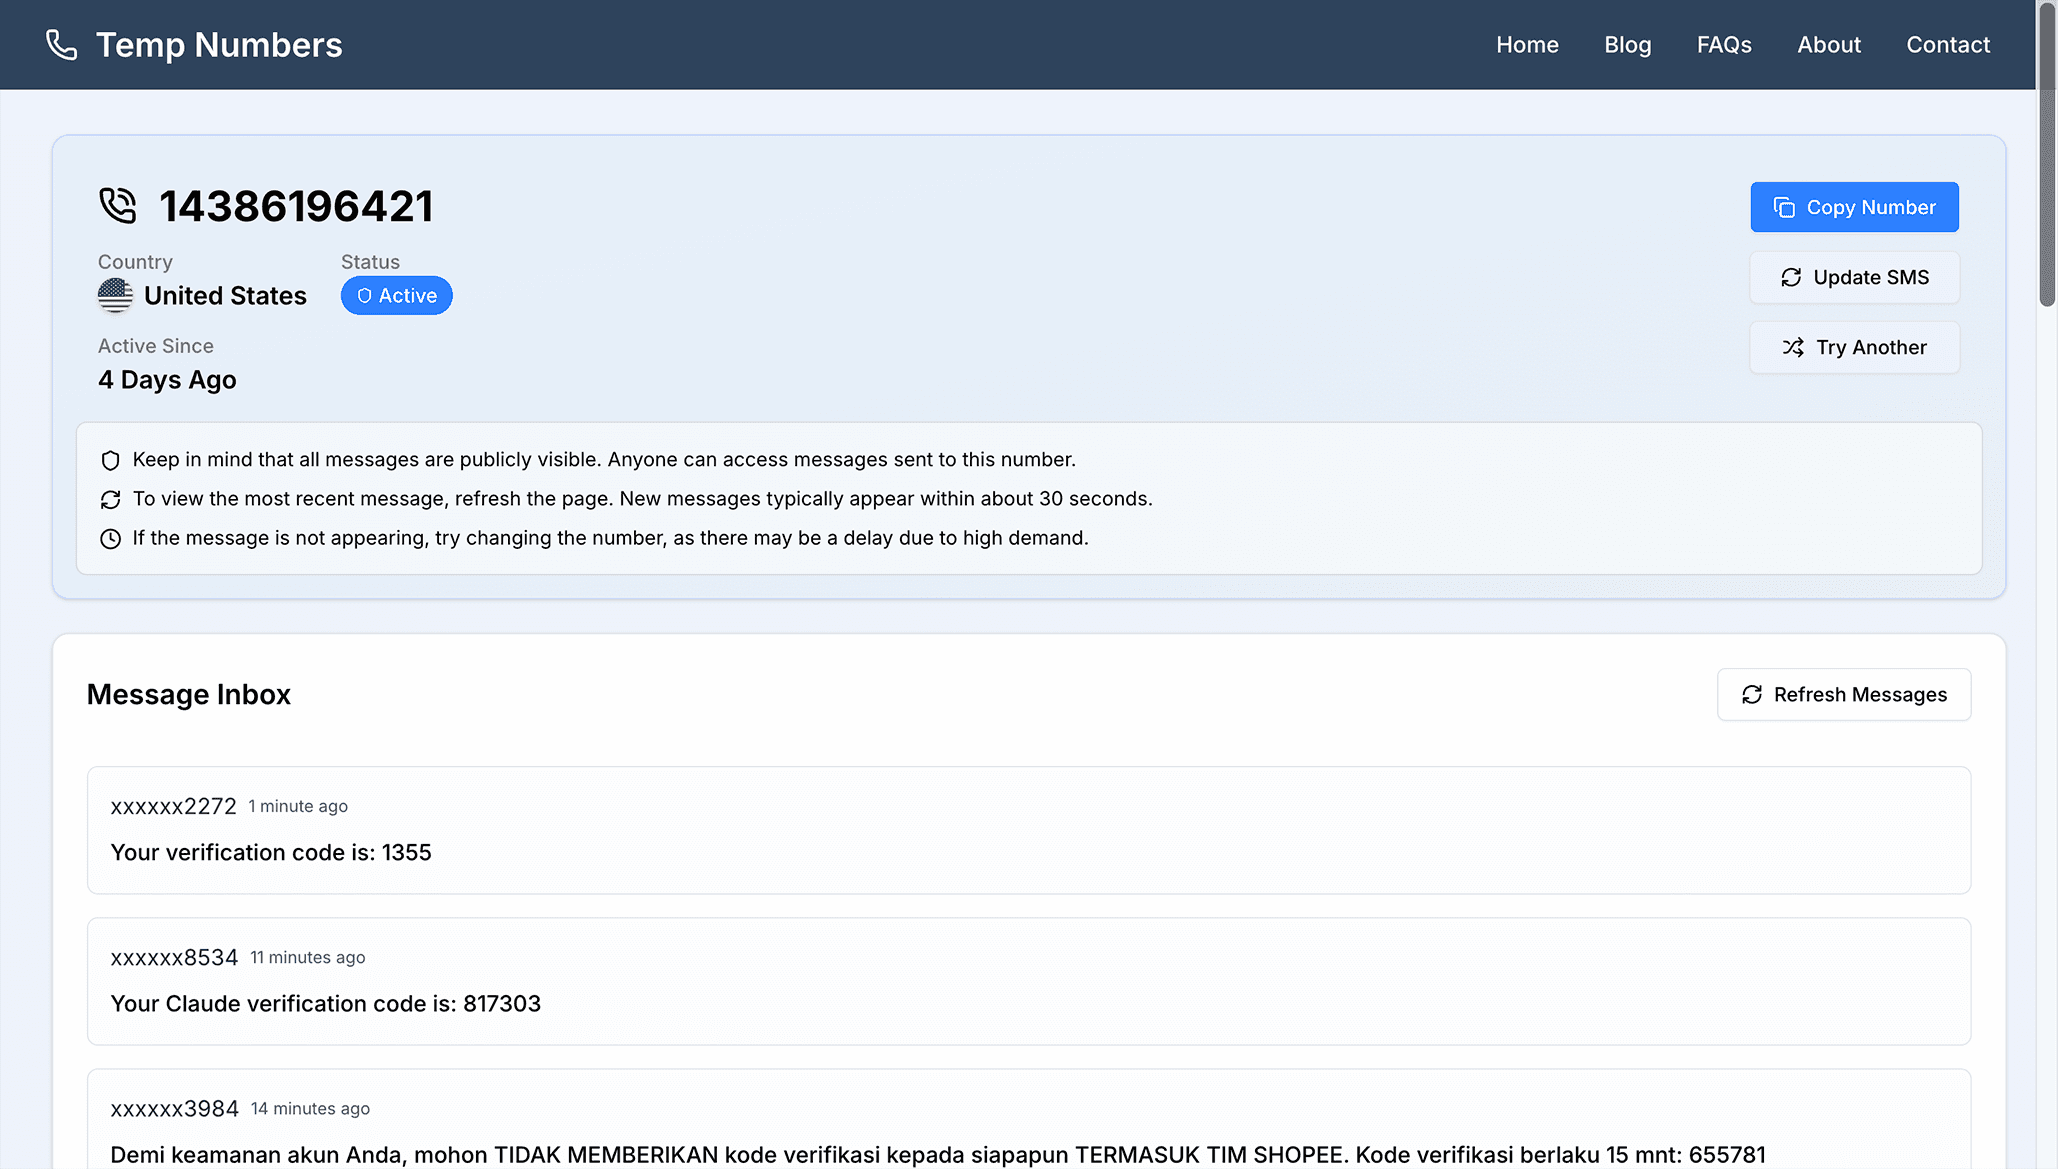The width and height of the screenshot is (2058, 1169).
Task: Open the Contact page
Action: point(1947,44)
